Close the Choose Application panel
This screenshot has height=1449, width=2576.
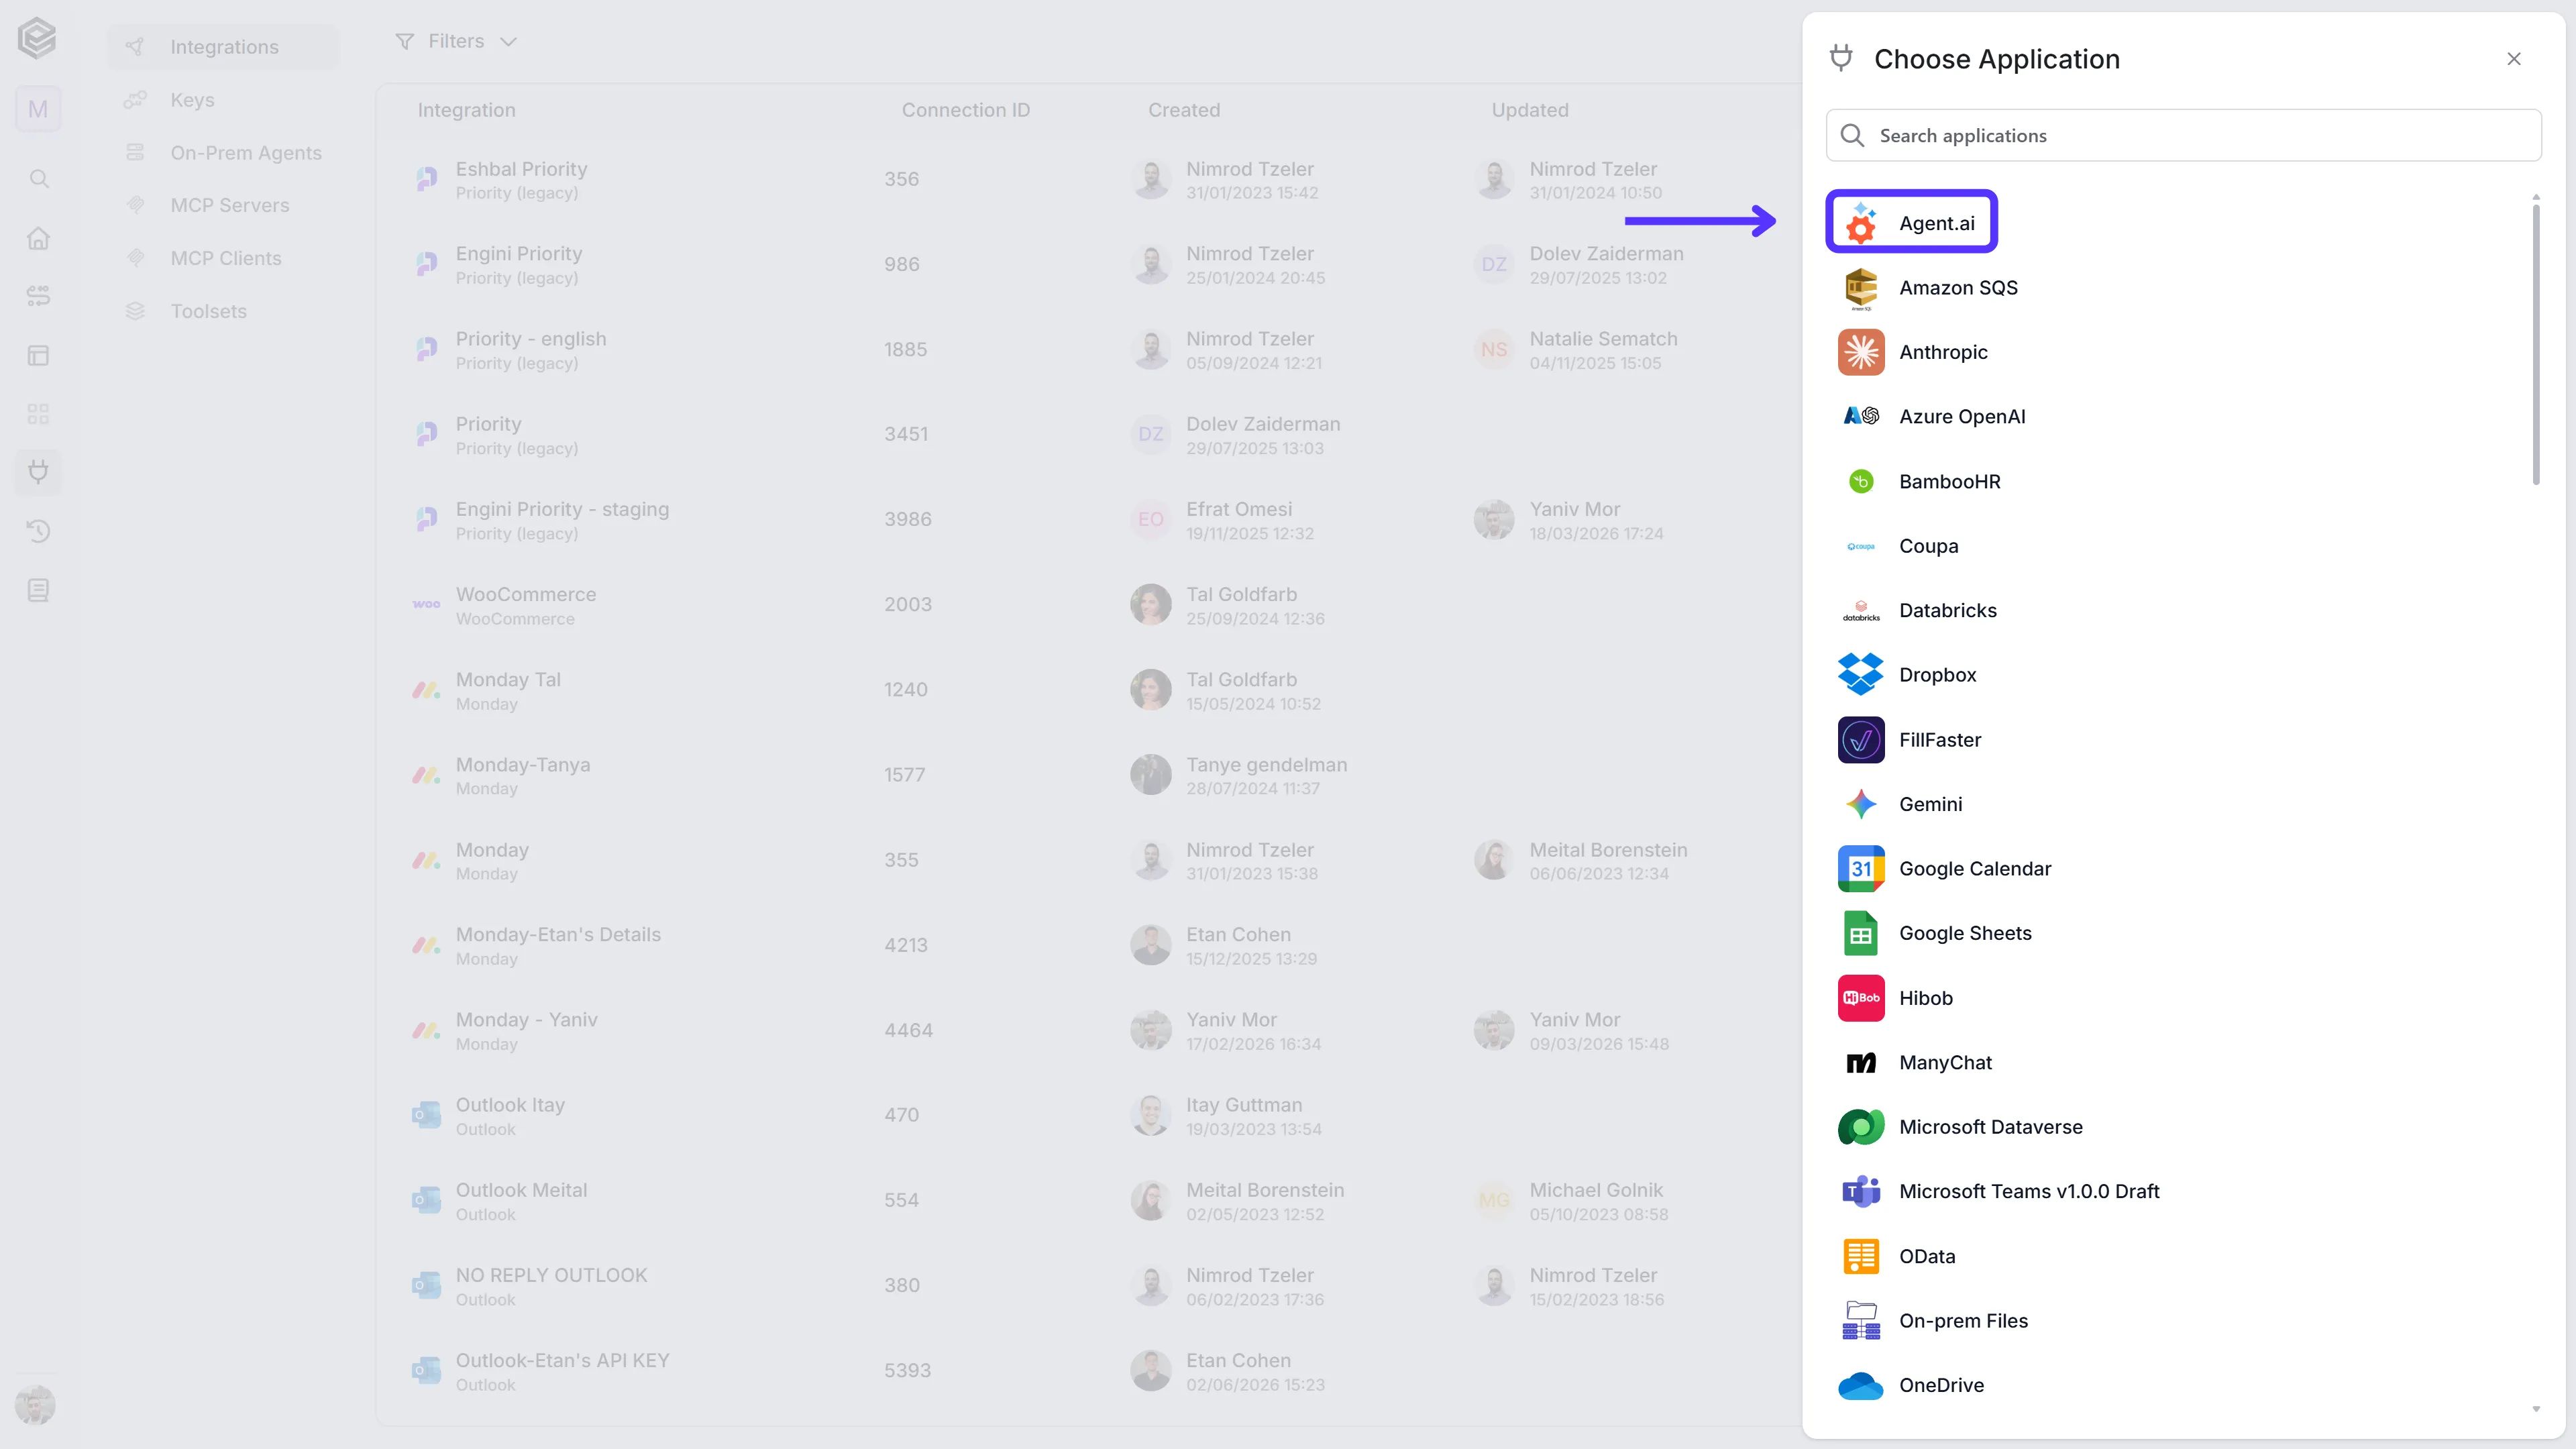click(x=2513, y=59)
